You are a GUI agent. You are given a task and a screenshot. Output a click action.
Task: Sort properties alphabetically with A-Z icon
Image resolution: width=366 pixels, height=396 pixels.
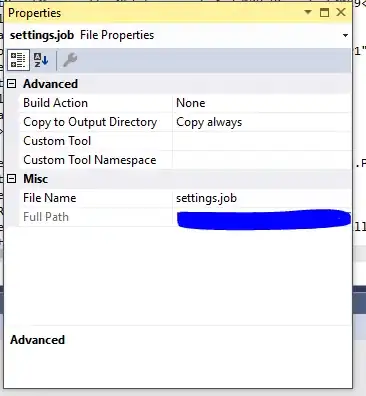click(41, 60)
